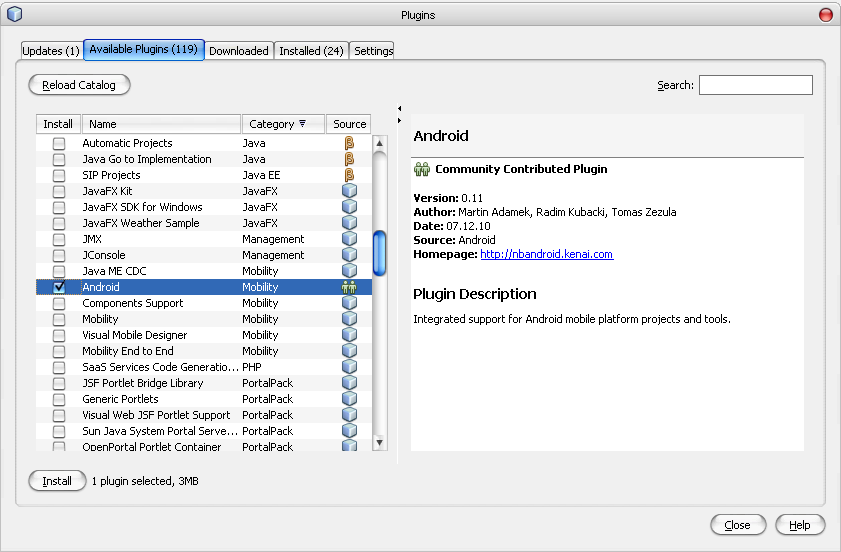Screen dimensions: 841x552
Task: Click the cube icon for SaaS Services Code Generation
Action: (349, 367)
